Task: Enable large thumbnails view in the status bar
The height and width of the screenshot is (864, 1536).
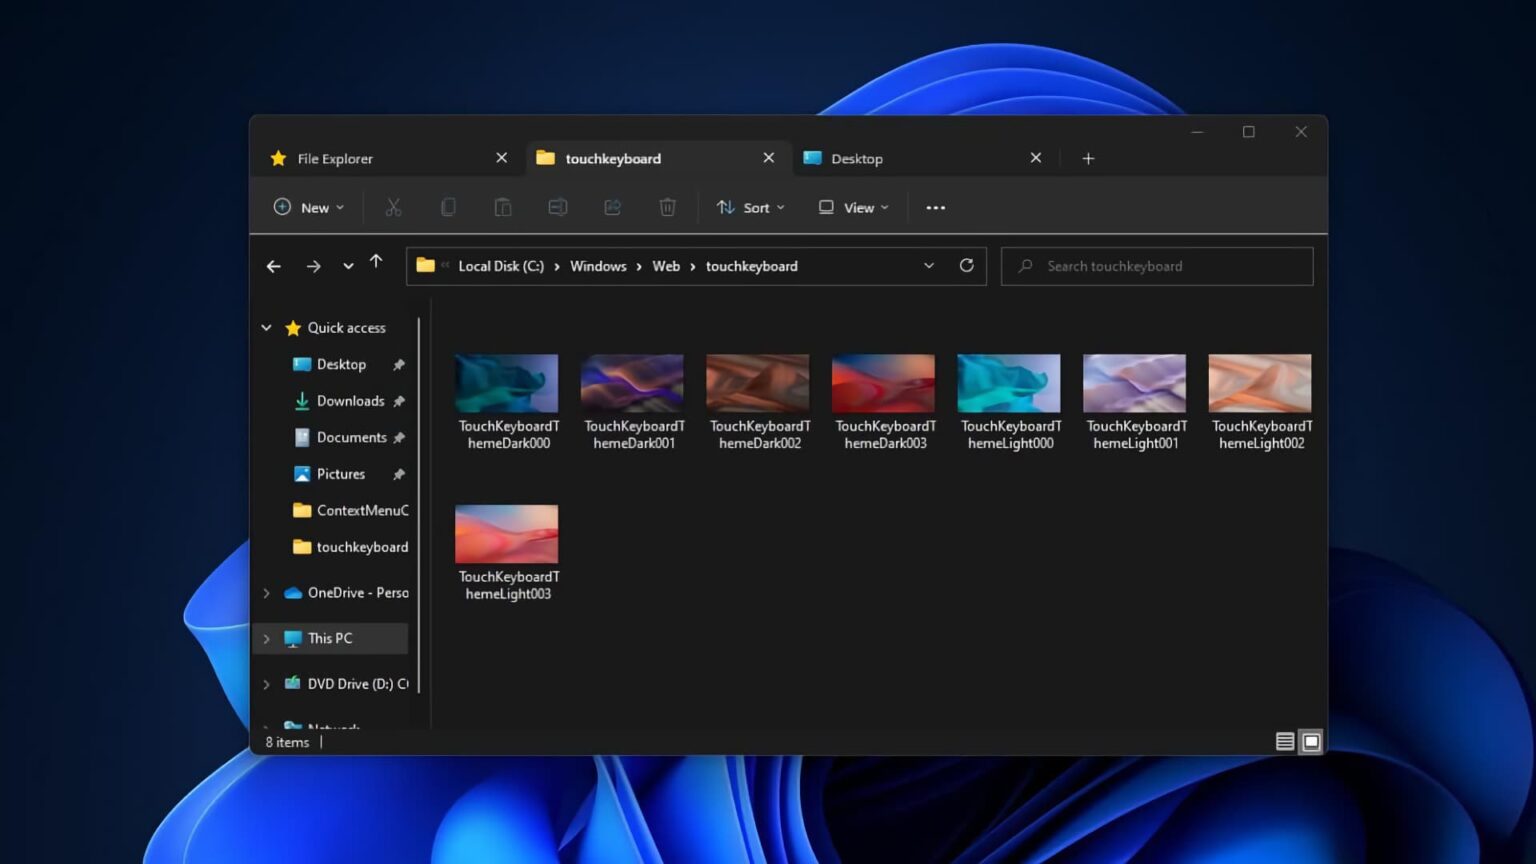Action: tap(1311, 741)
